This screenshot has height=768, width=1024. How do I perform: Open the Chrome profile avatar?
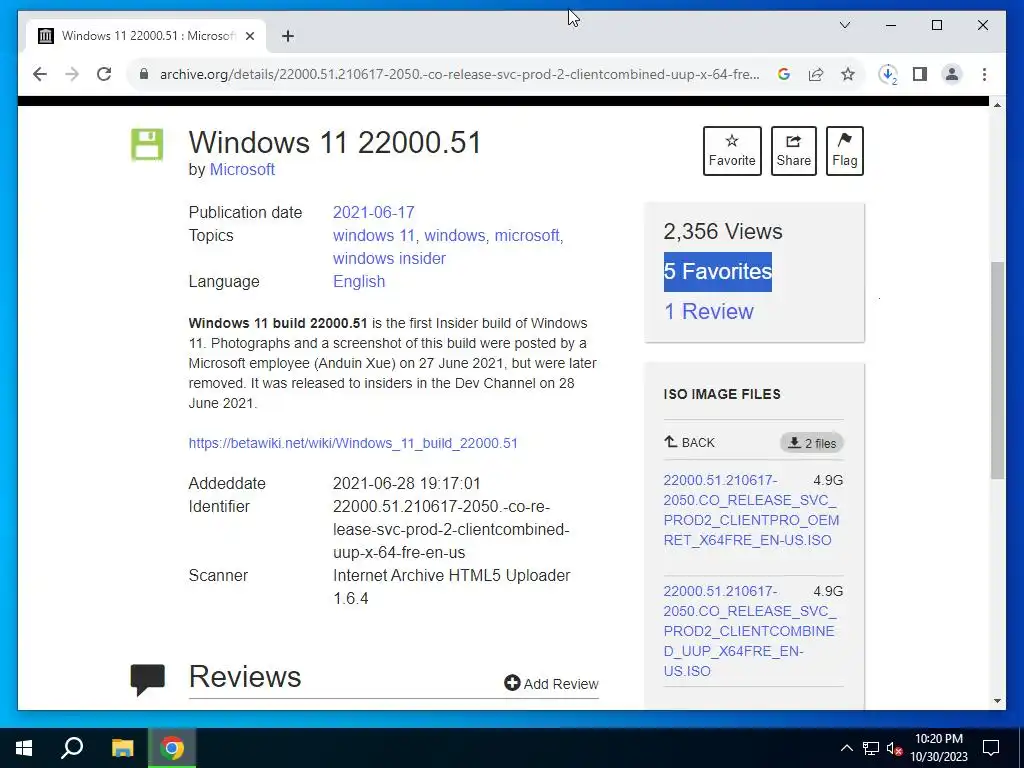[952, 74]
